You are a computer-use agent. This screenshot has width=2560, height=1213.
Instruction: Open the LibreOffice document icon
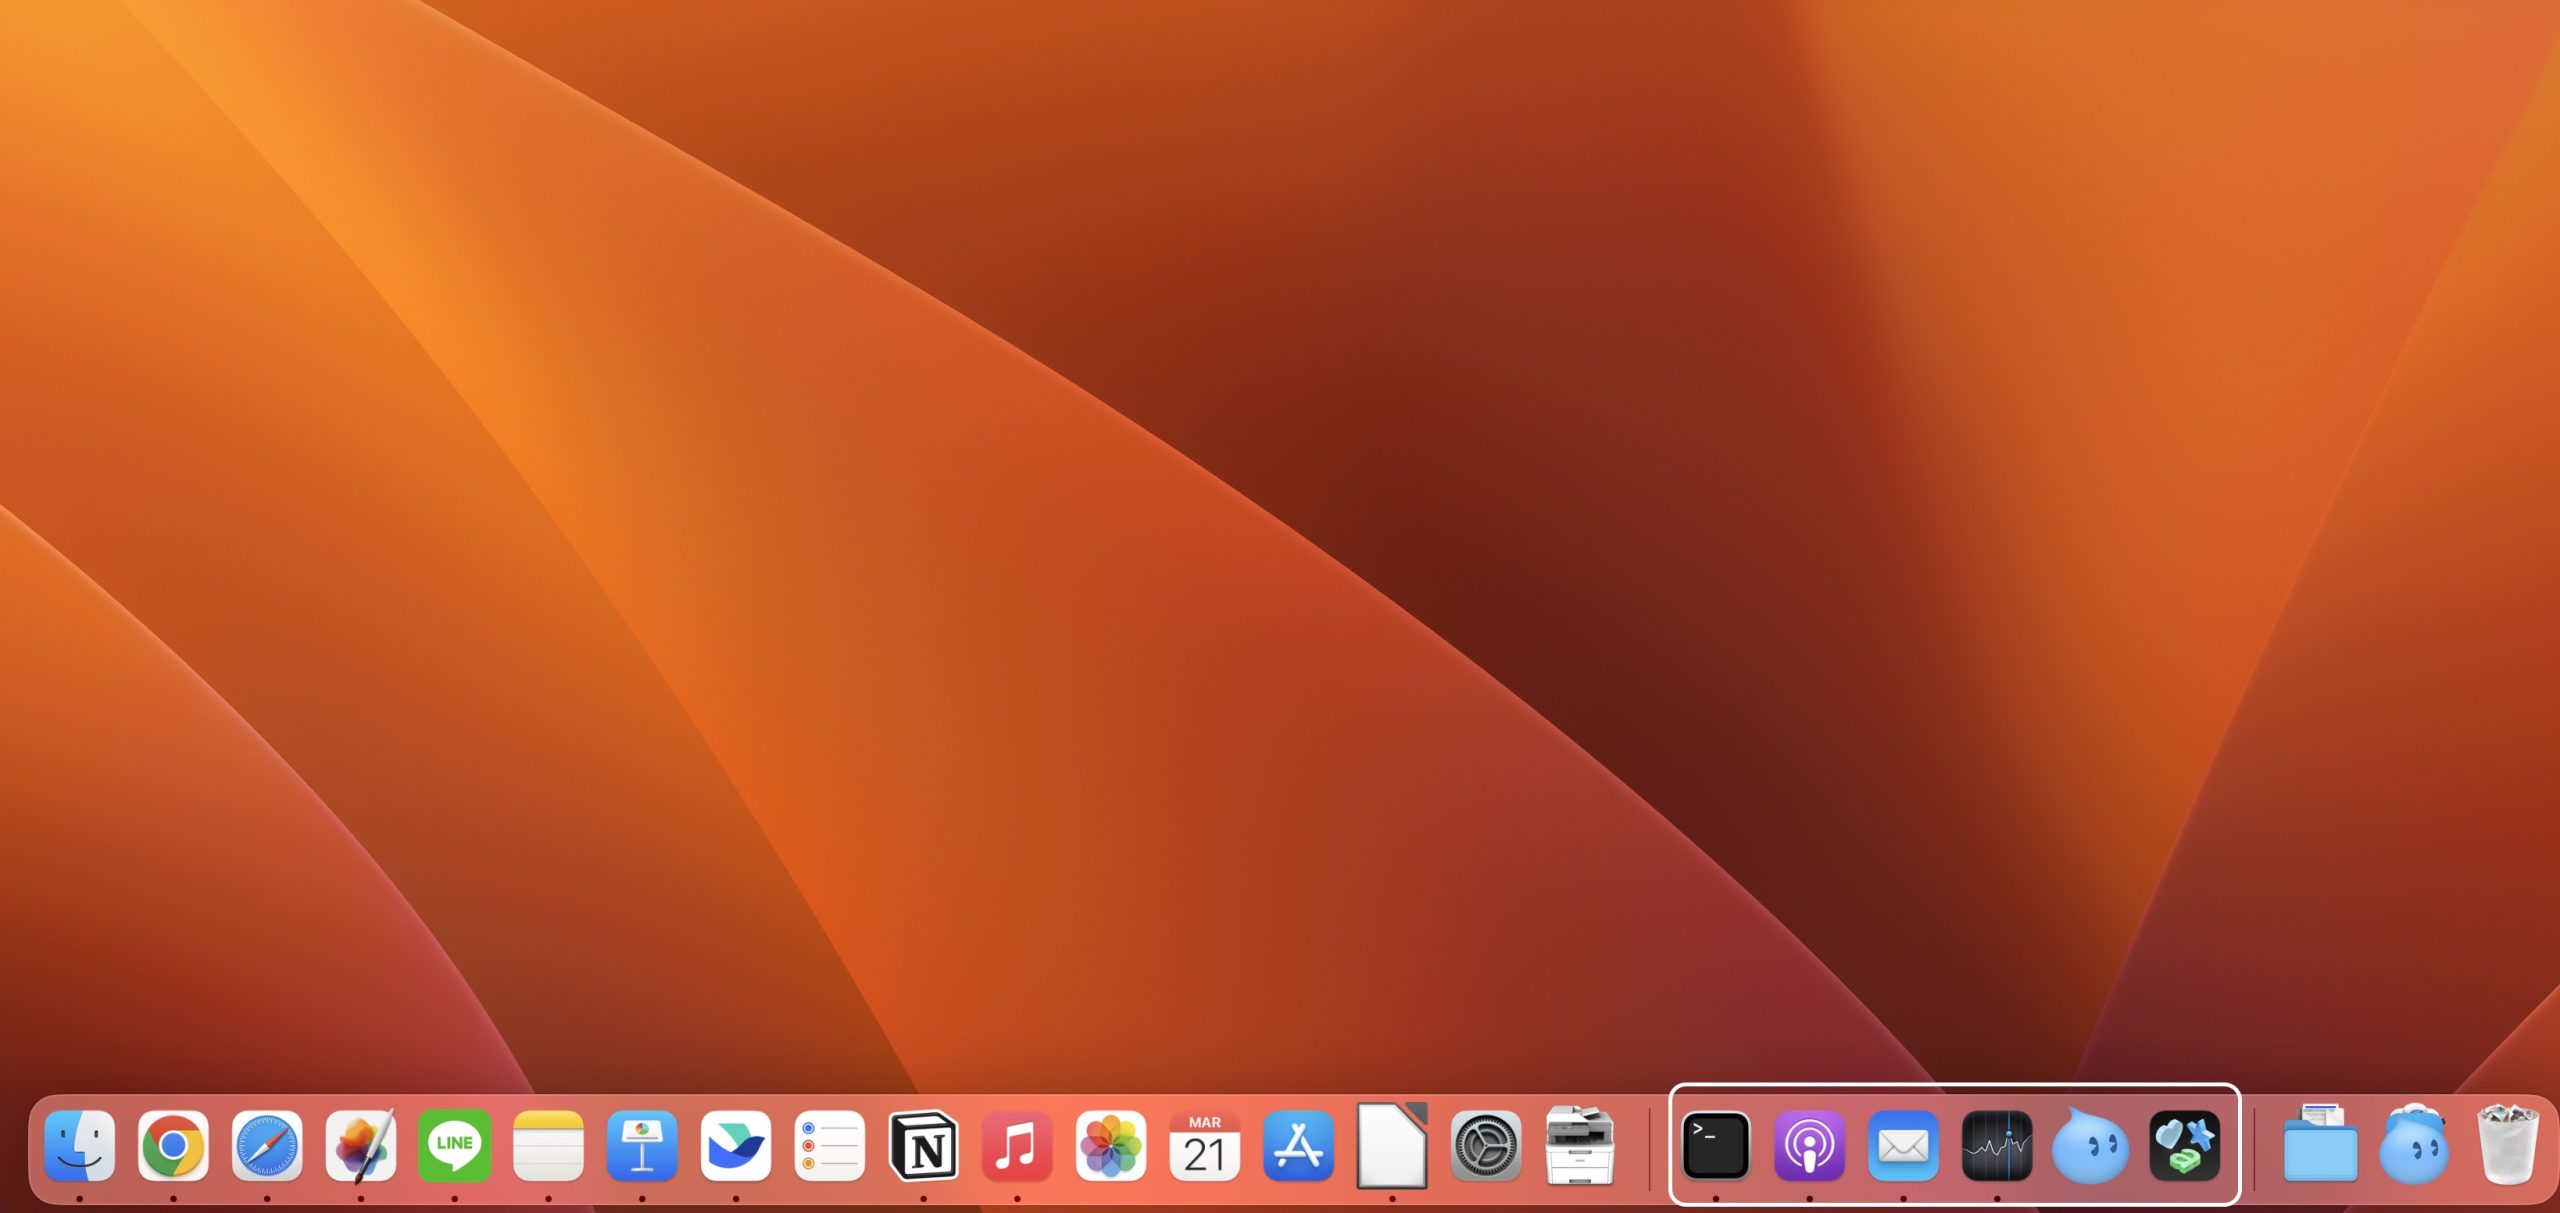[x=1392, y=1145]
